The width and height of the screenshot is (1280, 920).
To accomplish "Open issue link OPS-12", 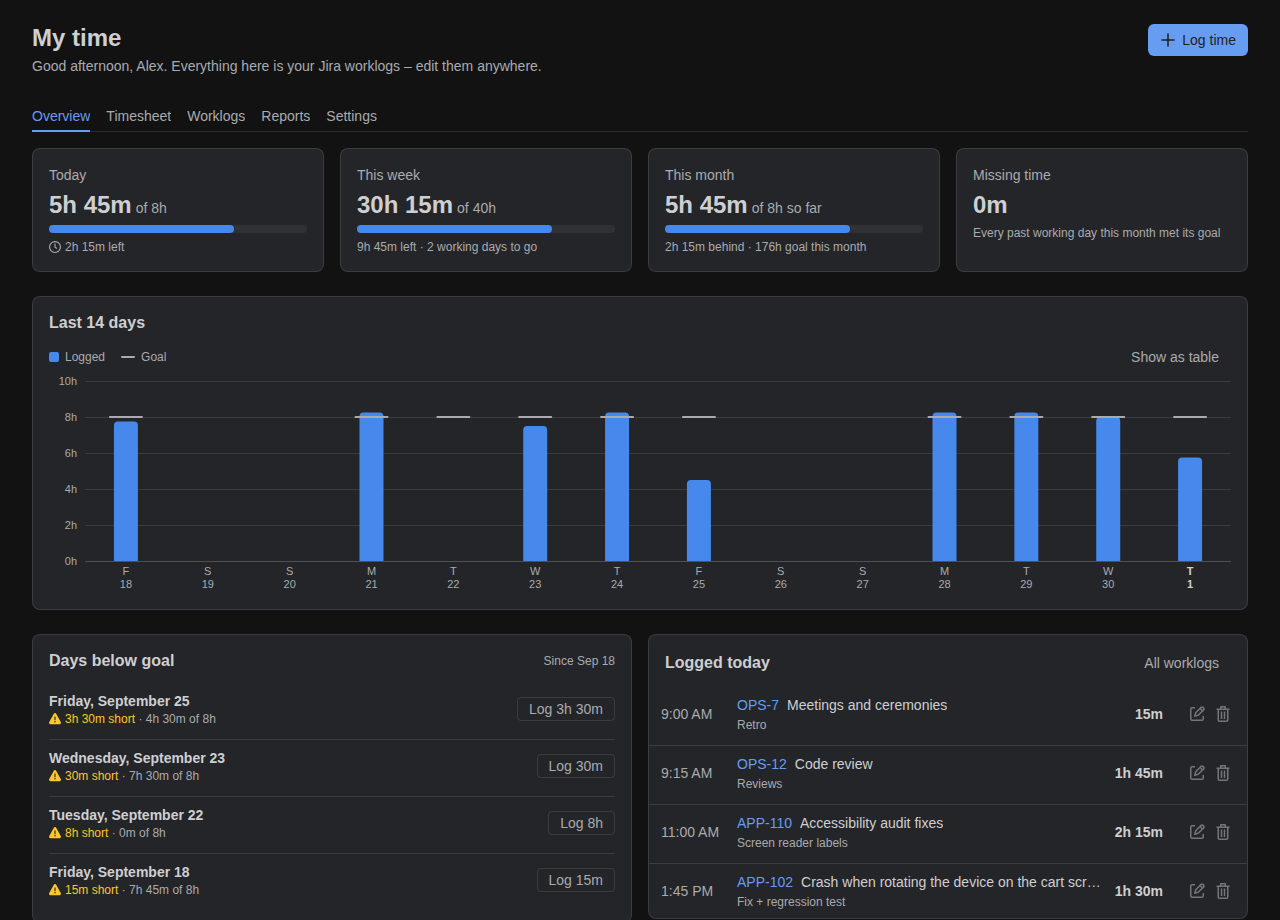I will tap(762, 764).
